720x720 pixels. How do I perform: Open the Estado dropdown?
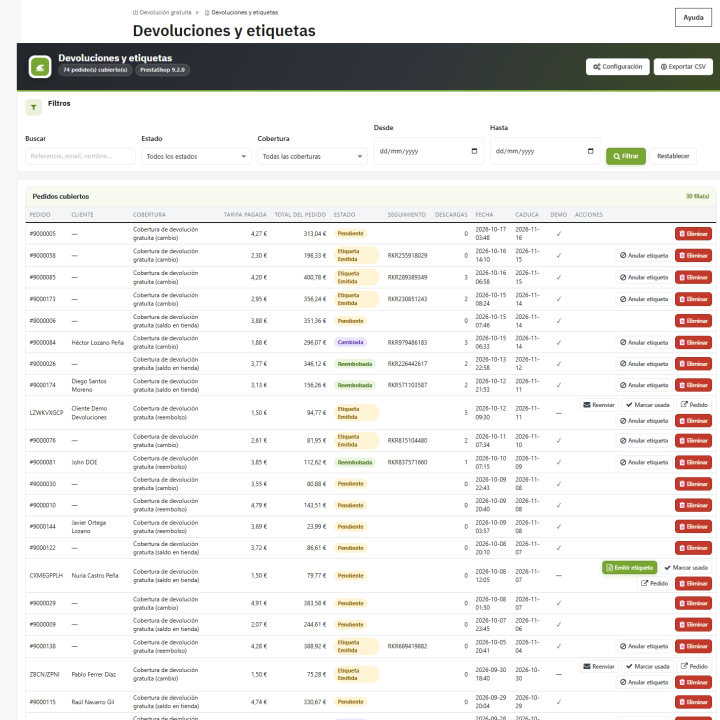(x=196, y=157)
